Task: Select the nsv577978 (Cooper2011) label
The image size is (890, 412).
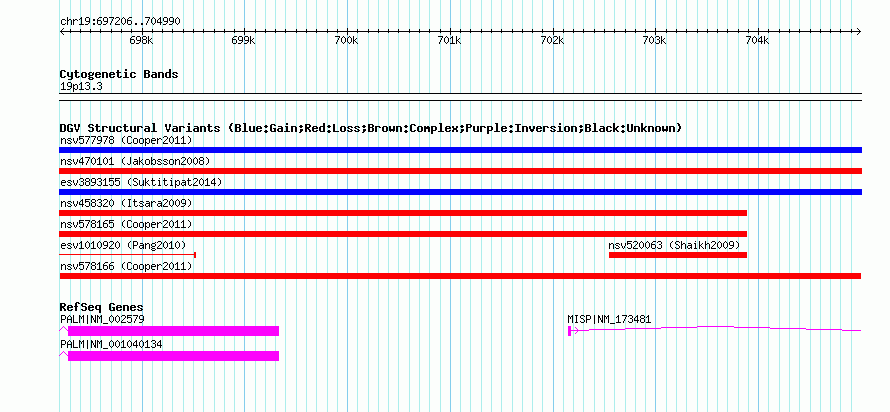Action: 126,140
